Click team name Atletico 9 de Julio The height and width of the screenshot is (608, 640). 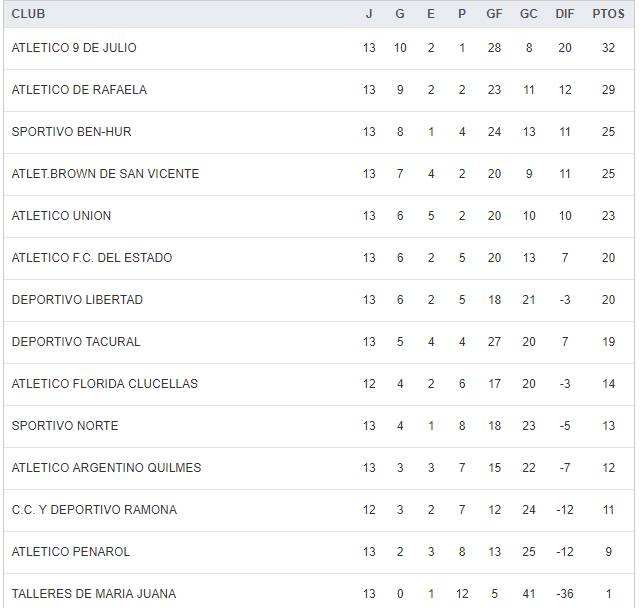point(74,48)
